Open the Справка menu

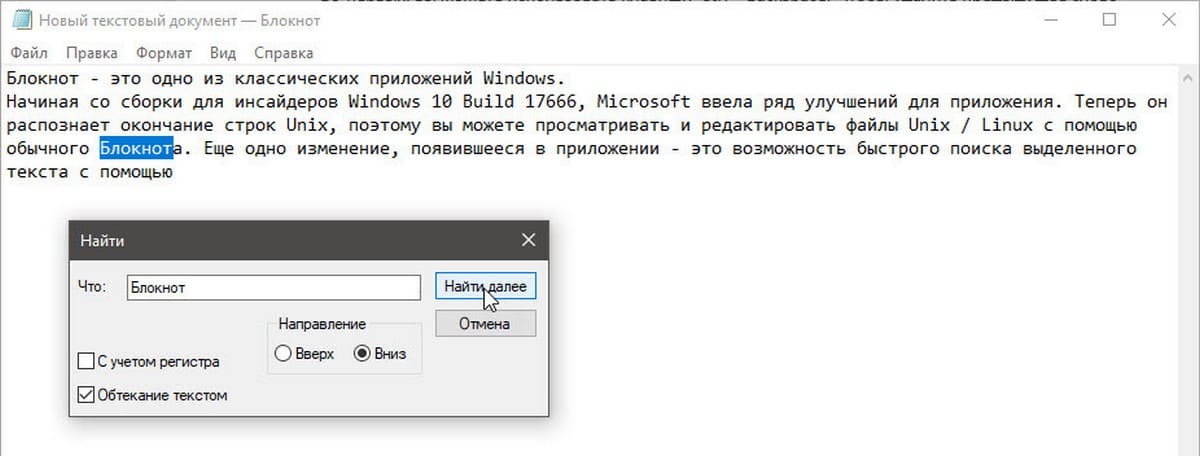283,53
